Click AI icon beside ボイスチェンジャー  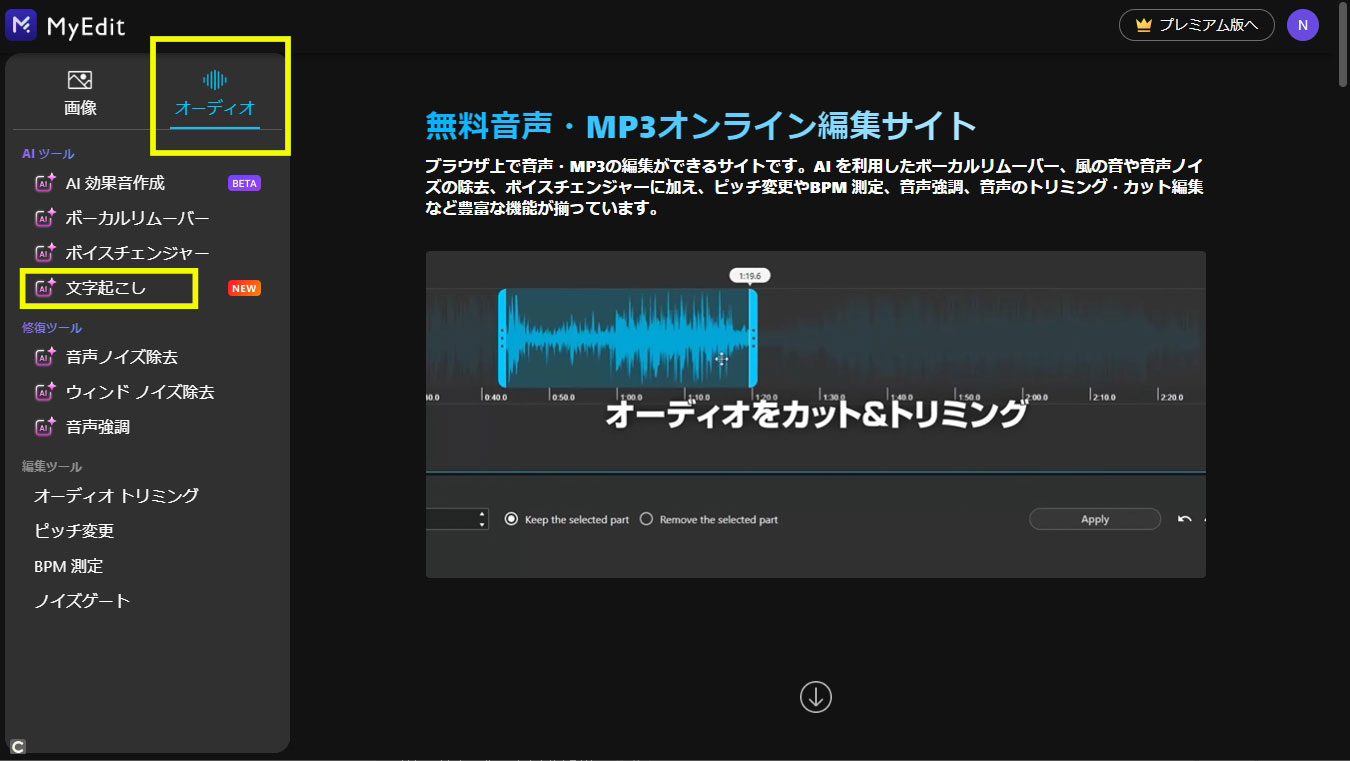(x=45, y=253)
